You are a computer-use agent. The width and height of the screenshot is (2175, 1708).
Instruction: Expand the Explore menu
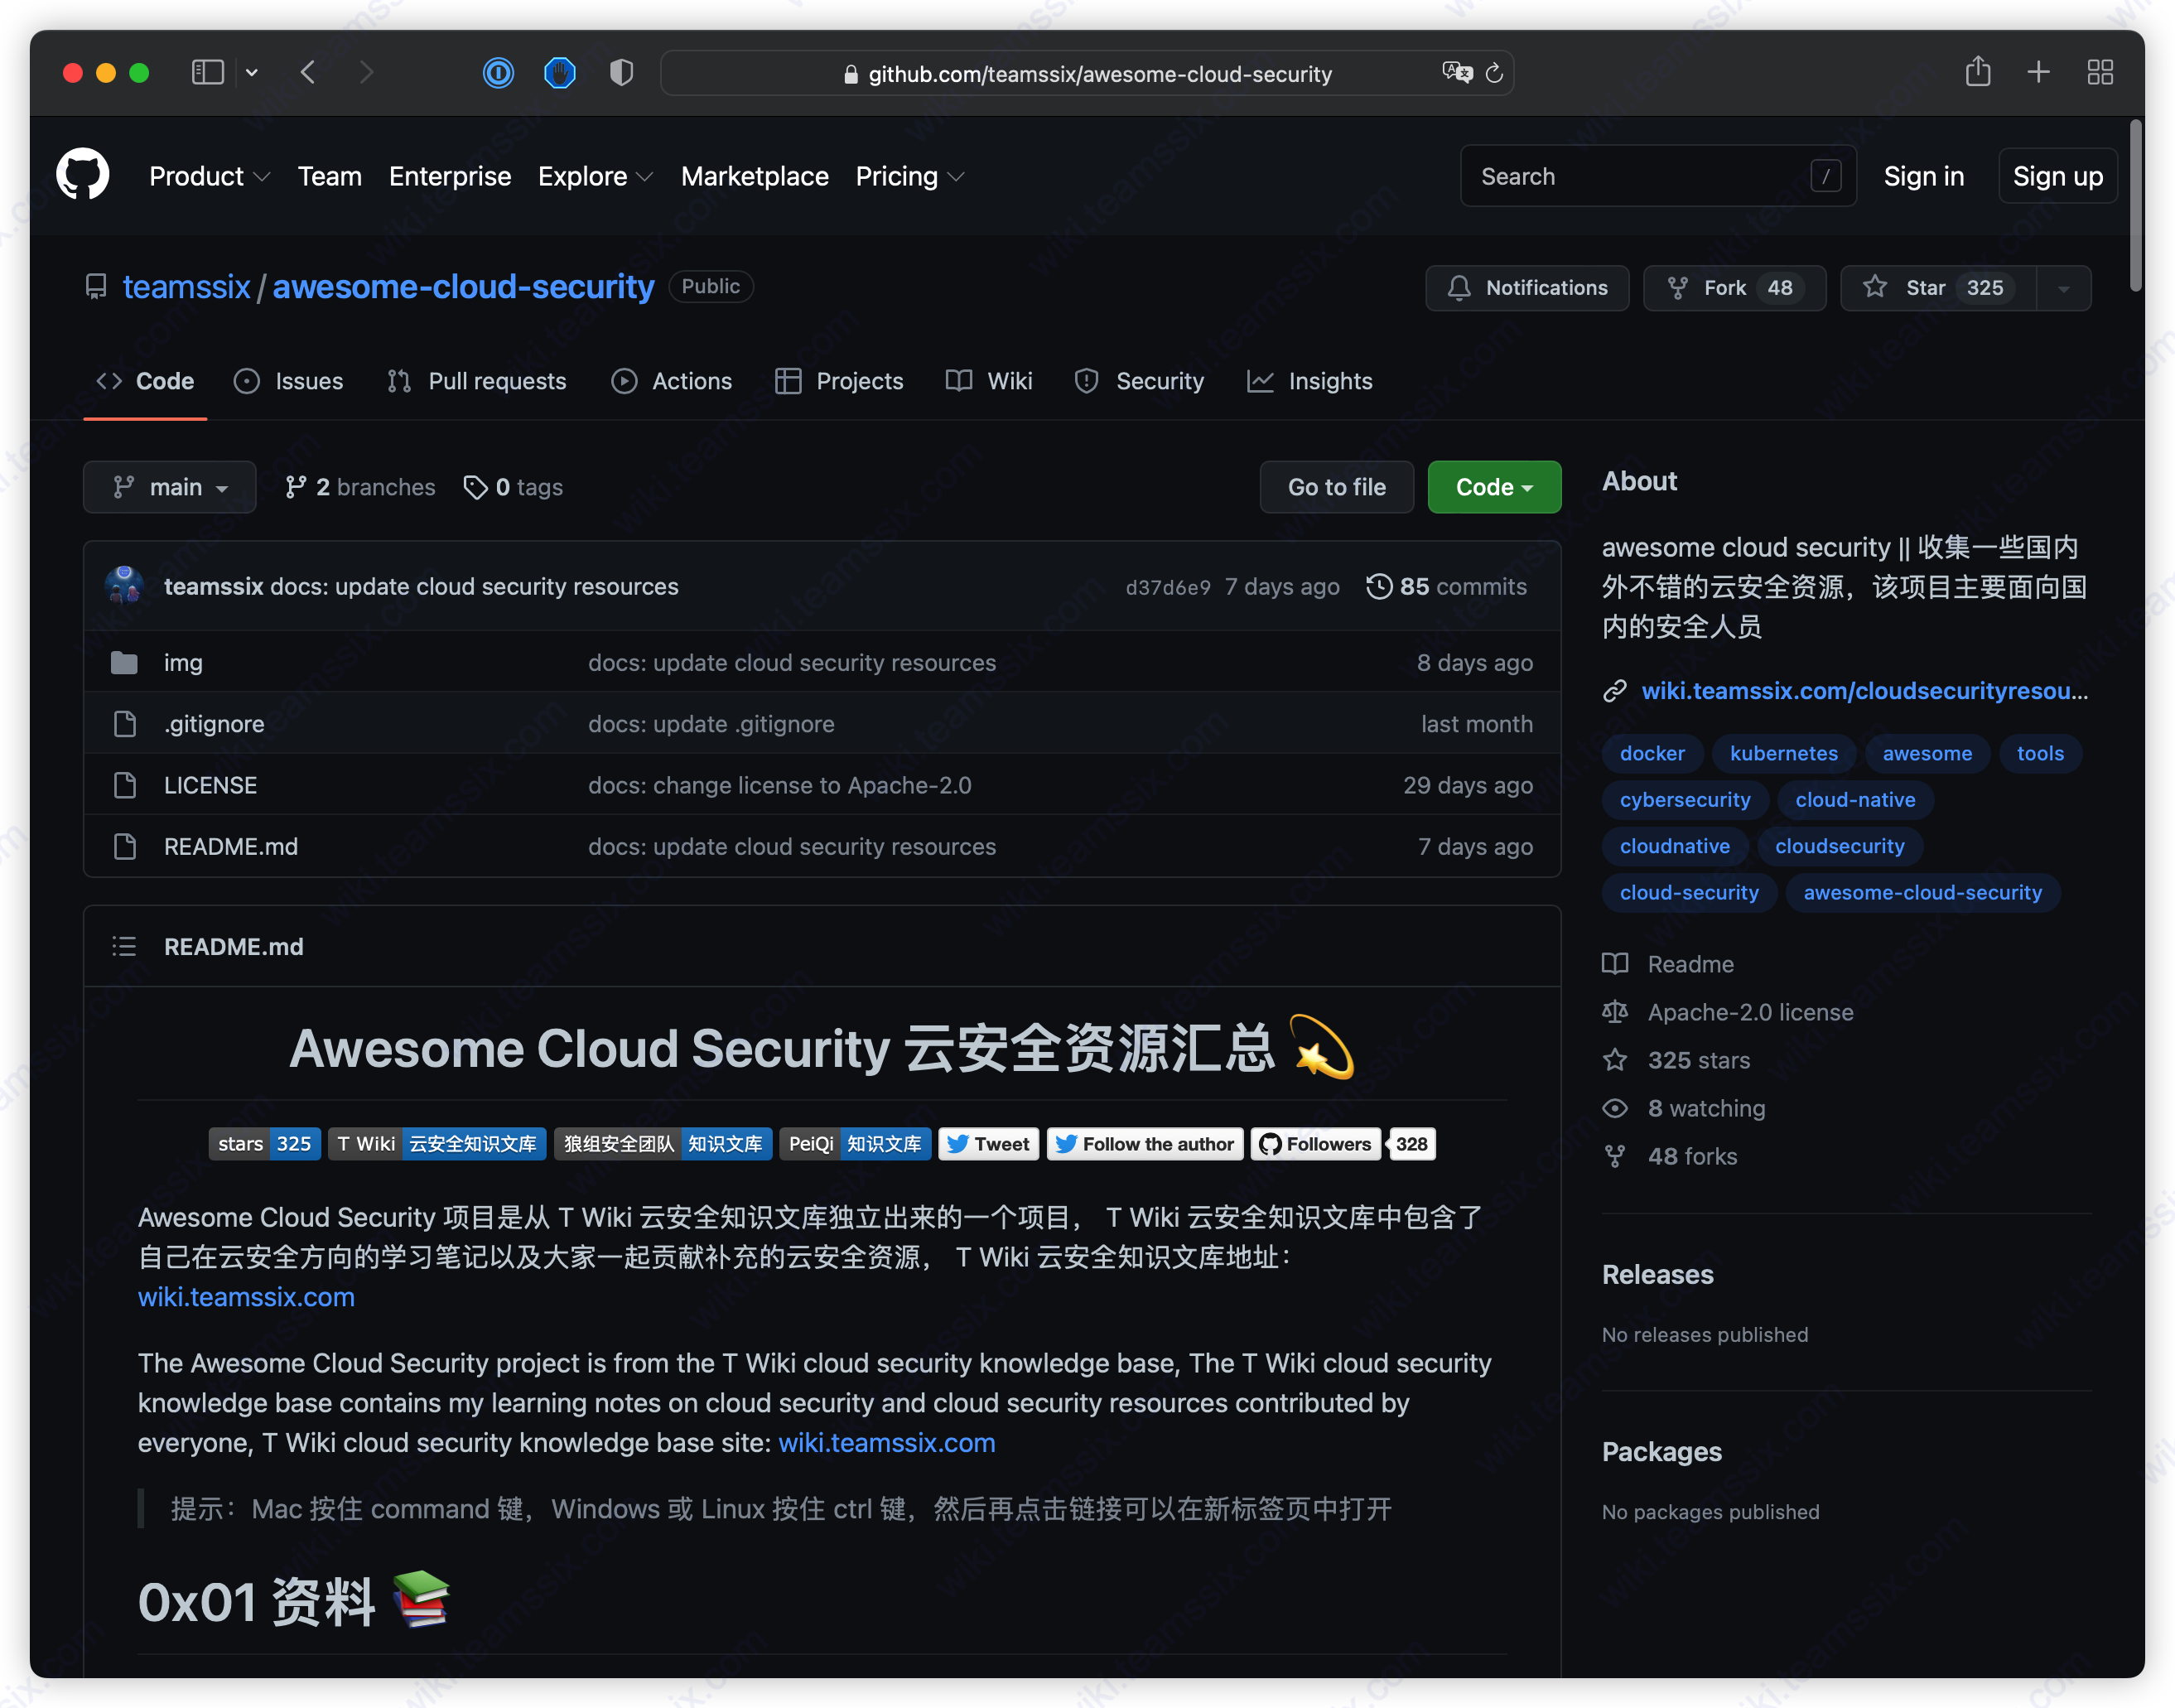(x=595, y=176)
